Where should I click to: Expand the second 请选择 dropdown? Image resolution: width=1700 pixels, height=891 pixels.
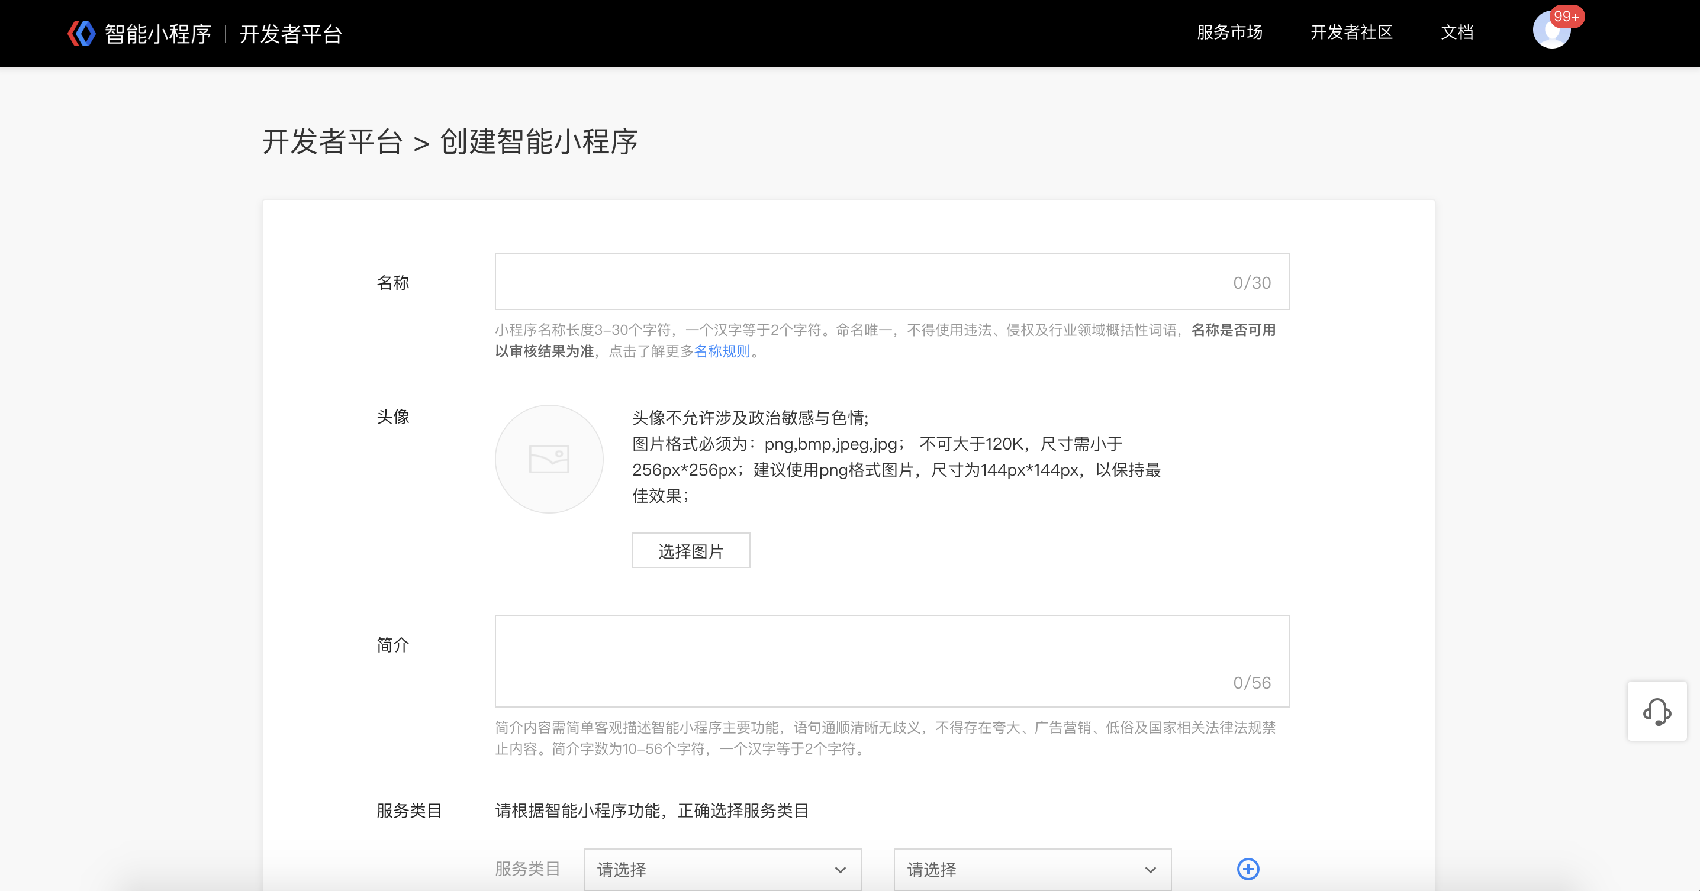(1032, 870)
